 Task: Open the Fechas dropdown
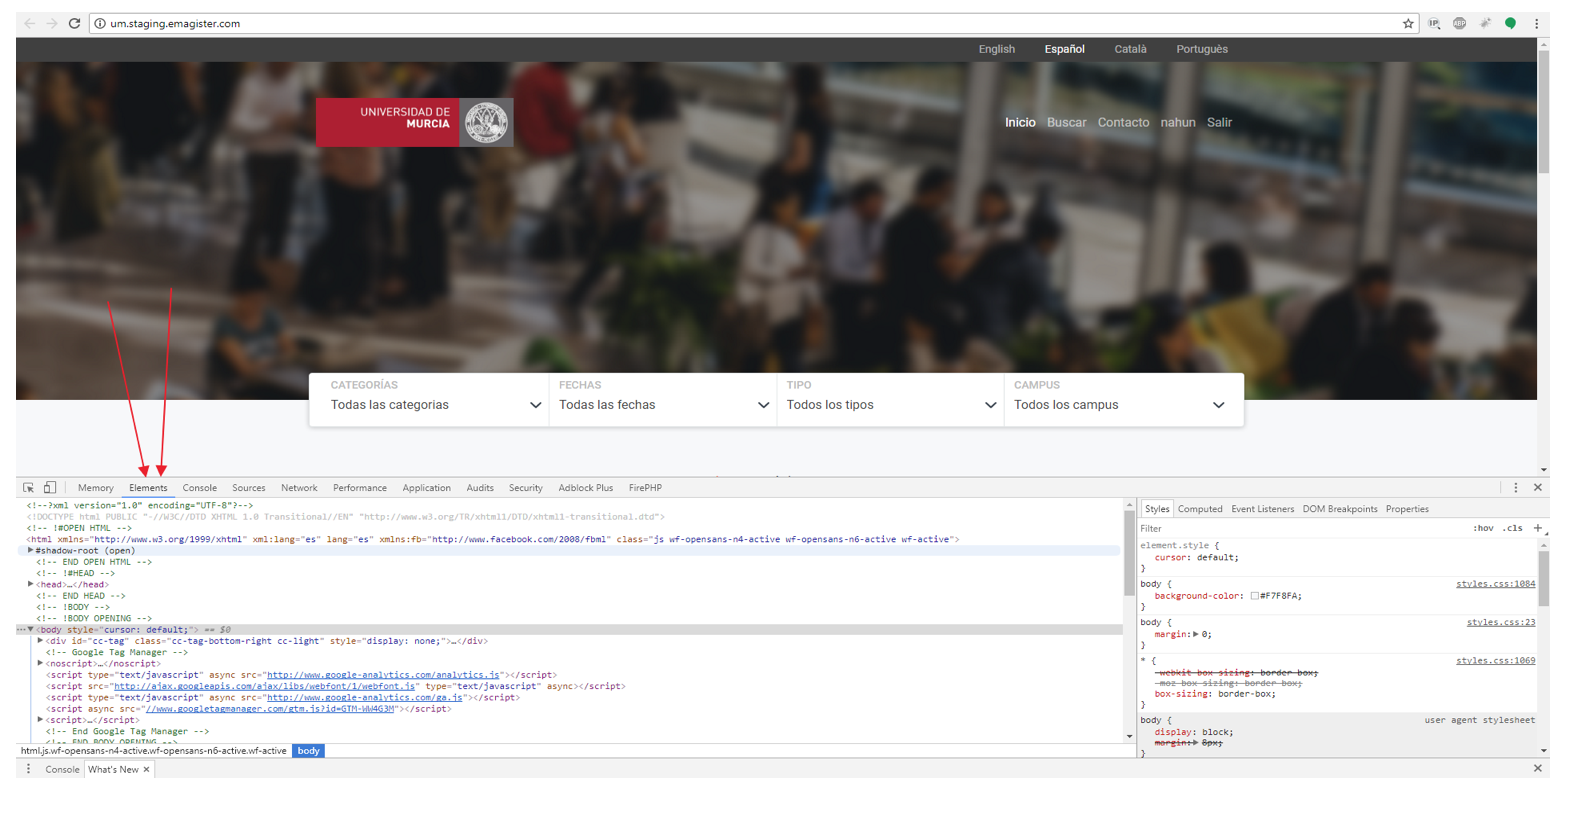coord(662,400)
